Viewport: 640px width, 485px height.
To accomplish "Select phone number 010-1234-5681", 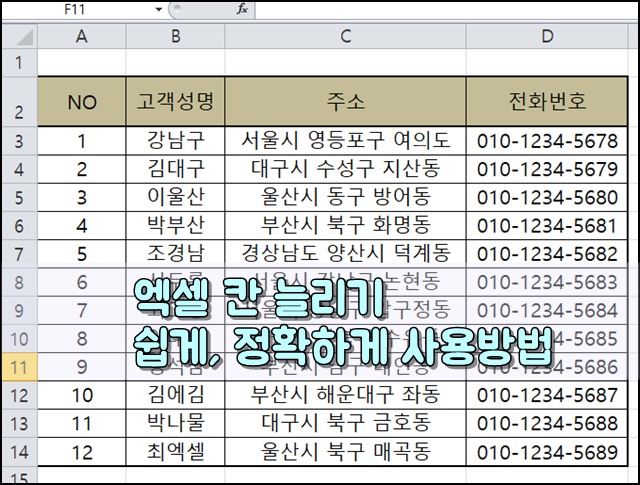I will (547, 226).
